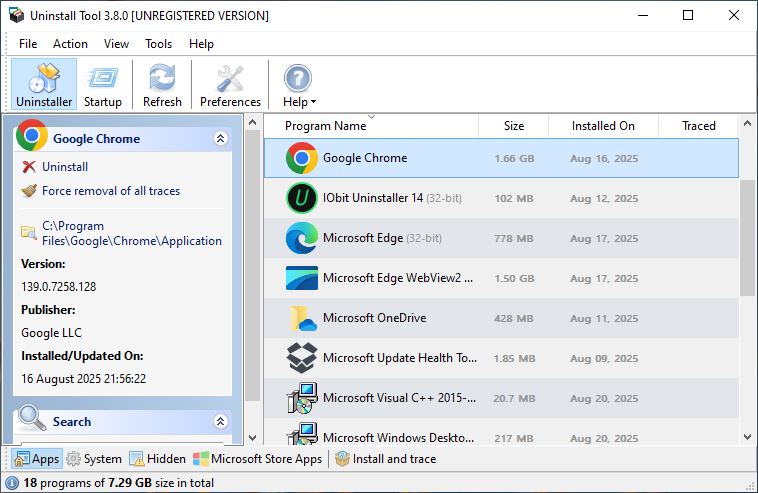Click Uninstall link for Google Chrome
758x493 pixels.
coord(65,167)
